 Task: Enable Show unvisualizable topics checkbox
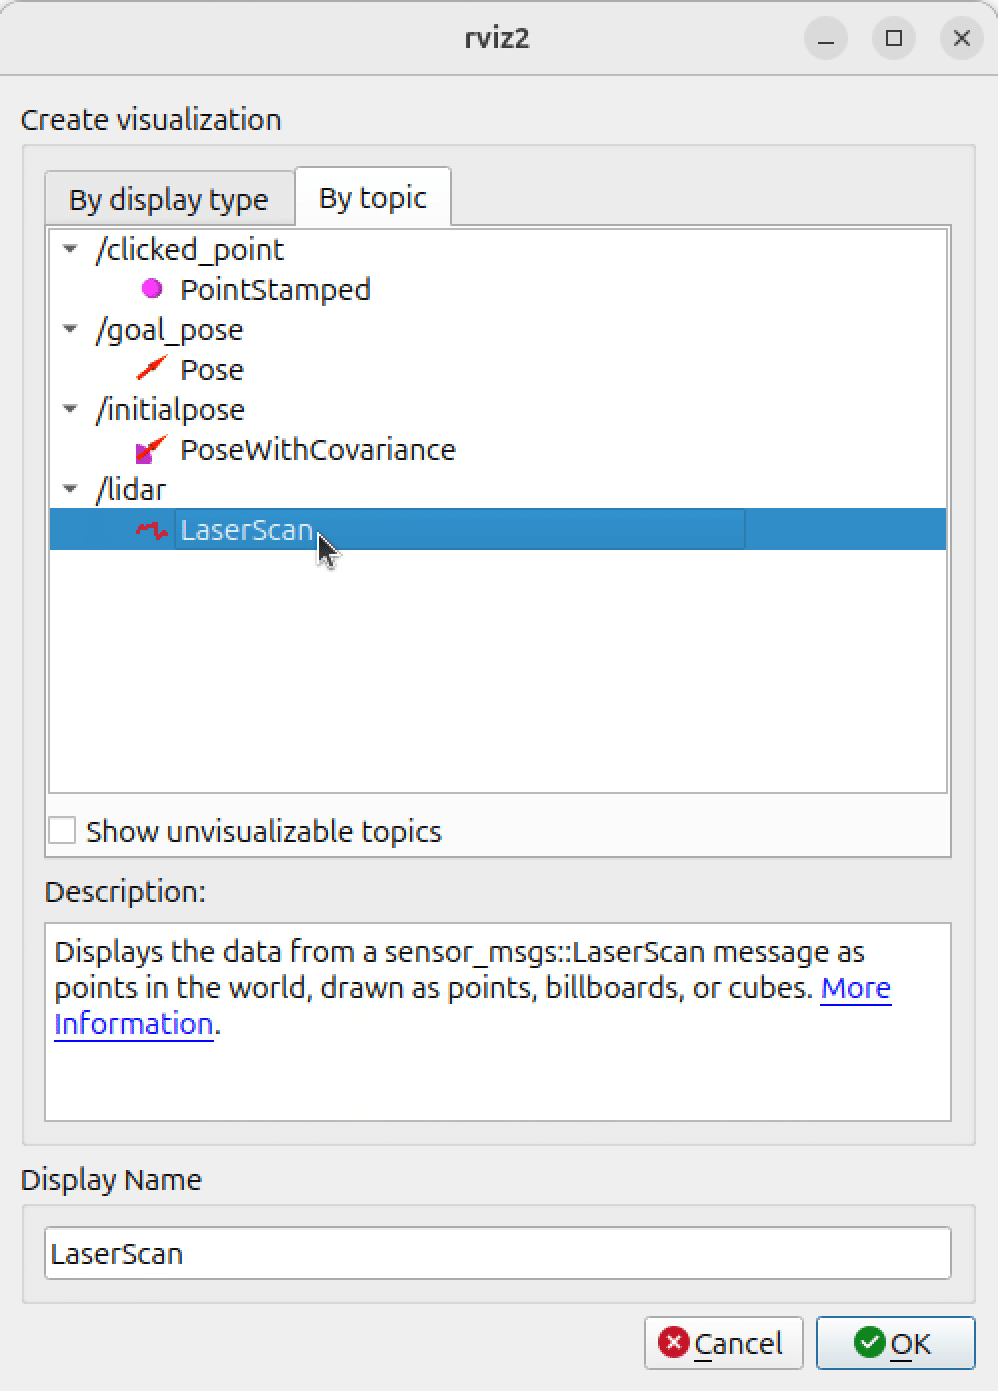pyautogui.click(x=63, y=831)
